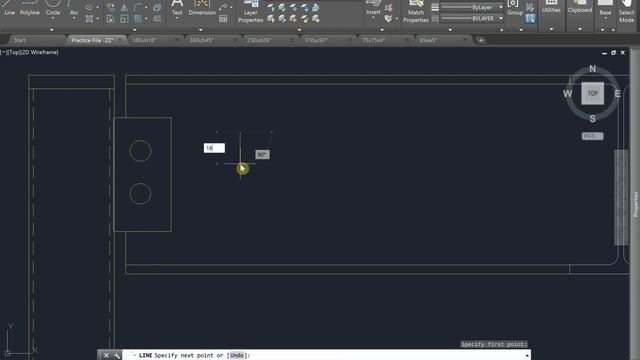Screen dimensions: 640x360
Task: Close the command line window
Action: click(x=106, y=355)
